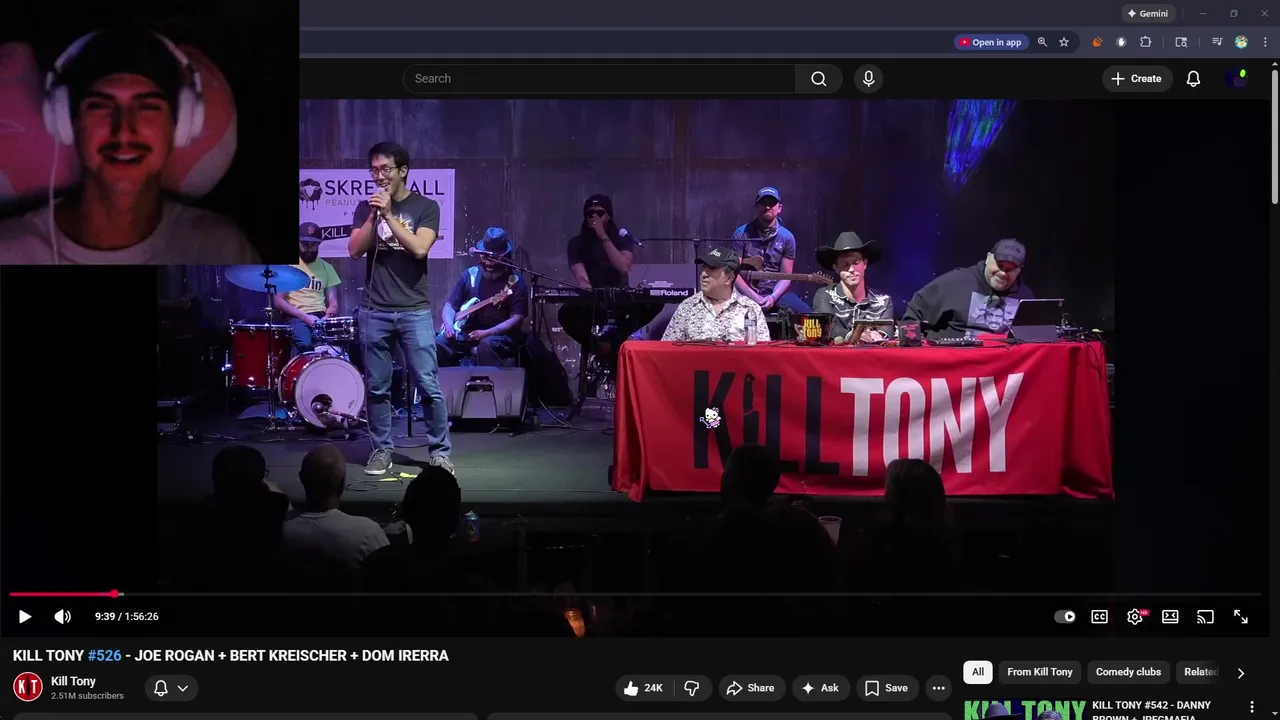Click the Gemini button in title bar

click(1147, 14)
